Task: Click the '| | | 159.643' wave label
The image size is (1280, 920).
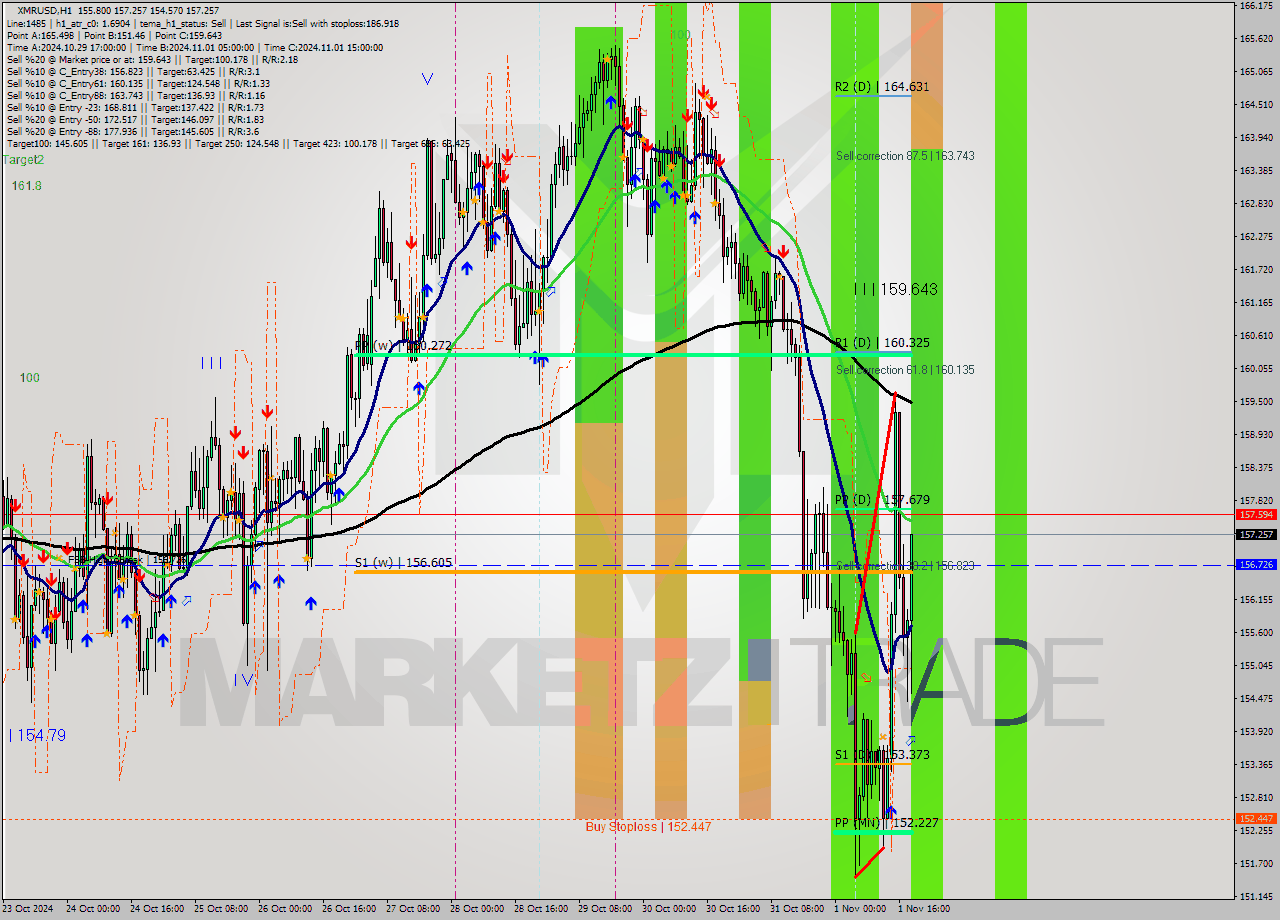Action: tap(896, 289)
